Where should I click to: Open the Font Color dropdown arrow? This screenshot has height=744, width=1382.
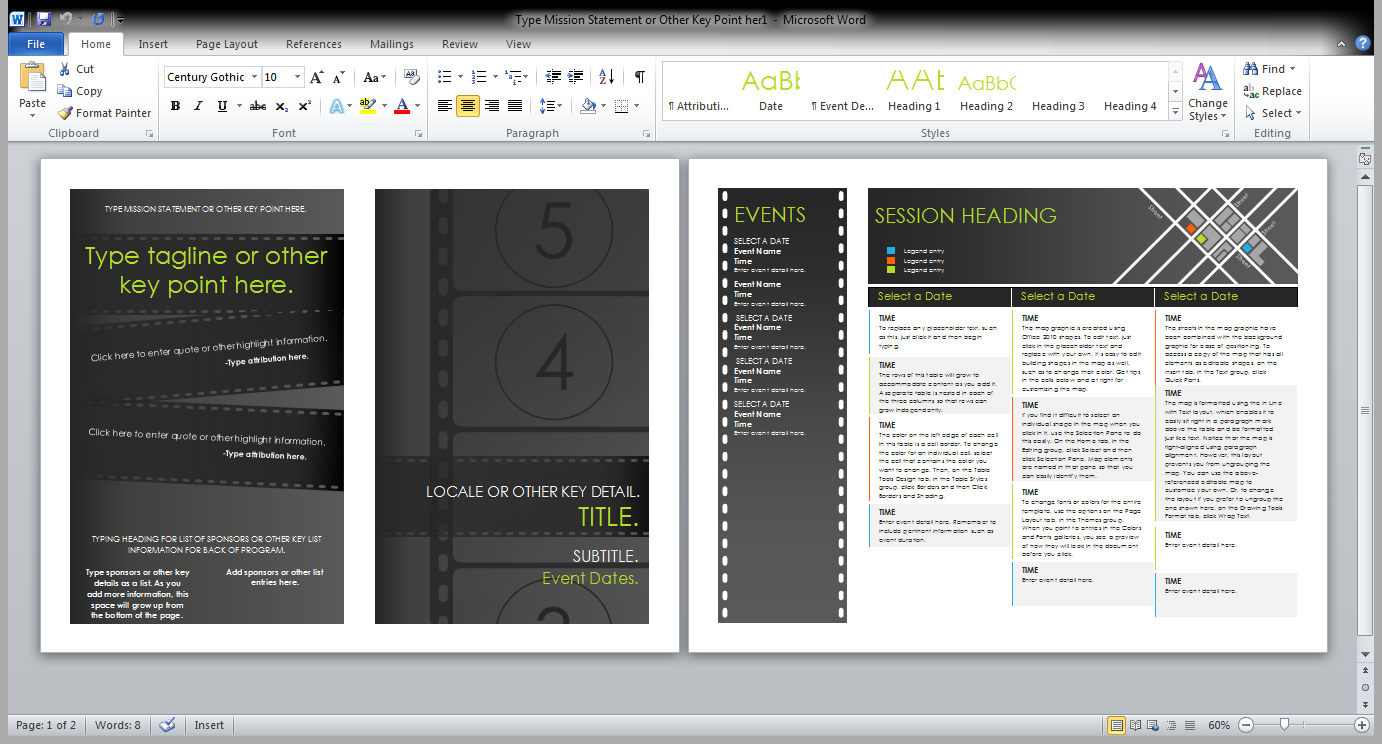point(416,106)
